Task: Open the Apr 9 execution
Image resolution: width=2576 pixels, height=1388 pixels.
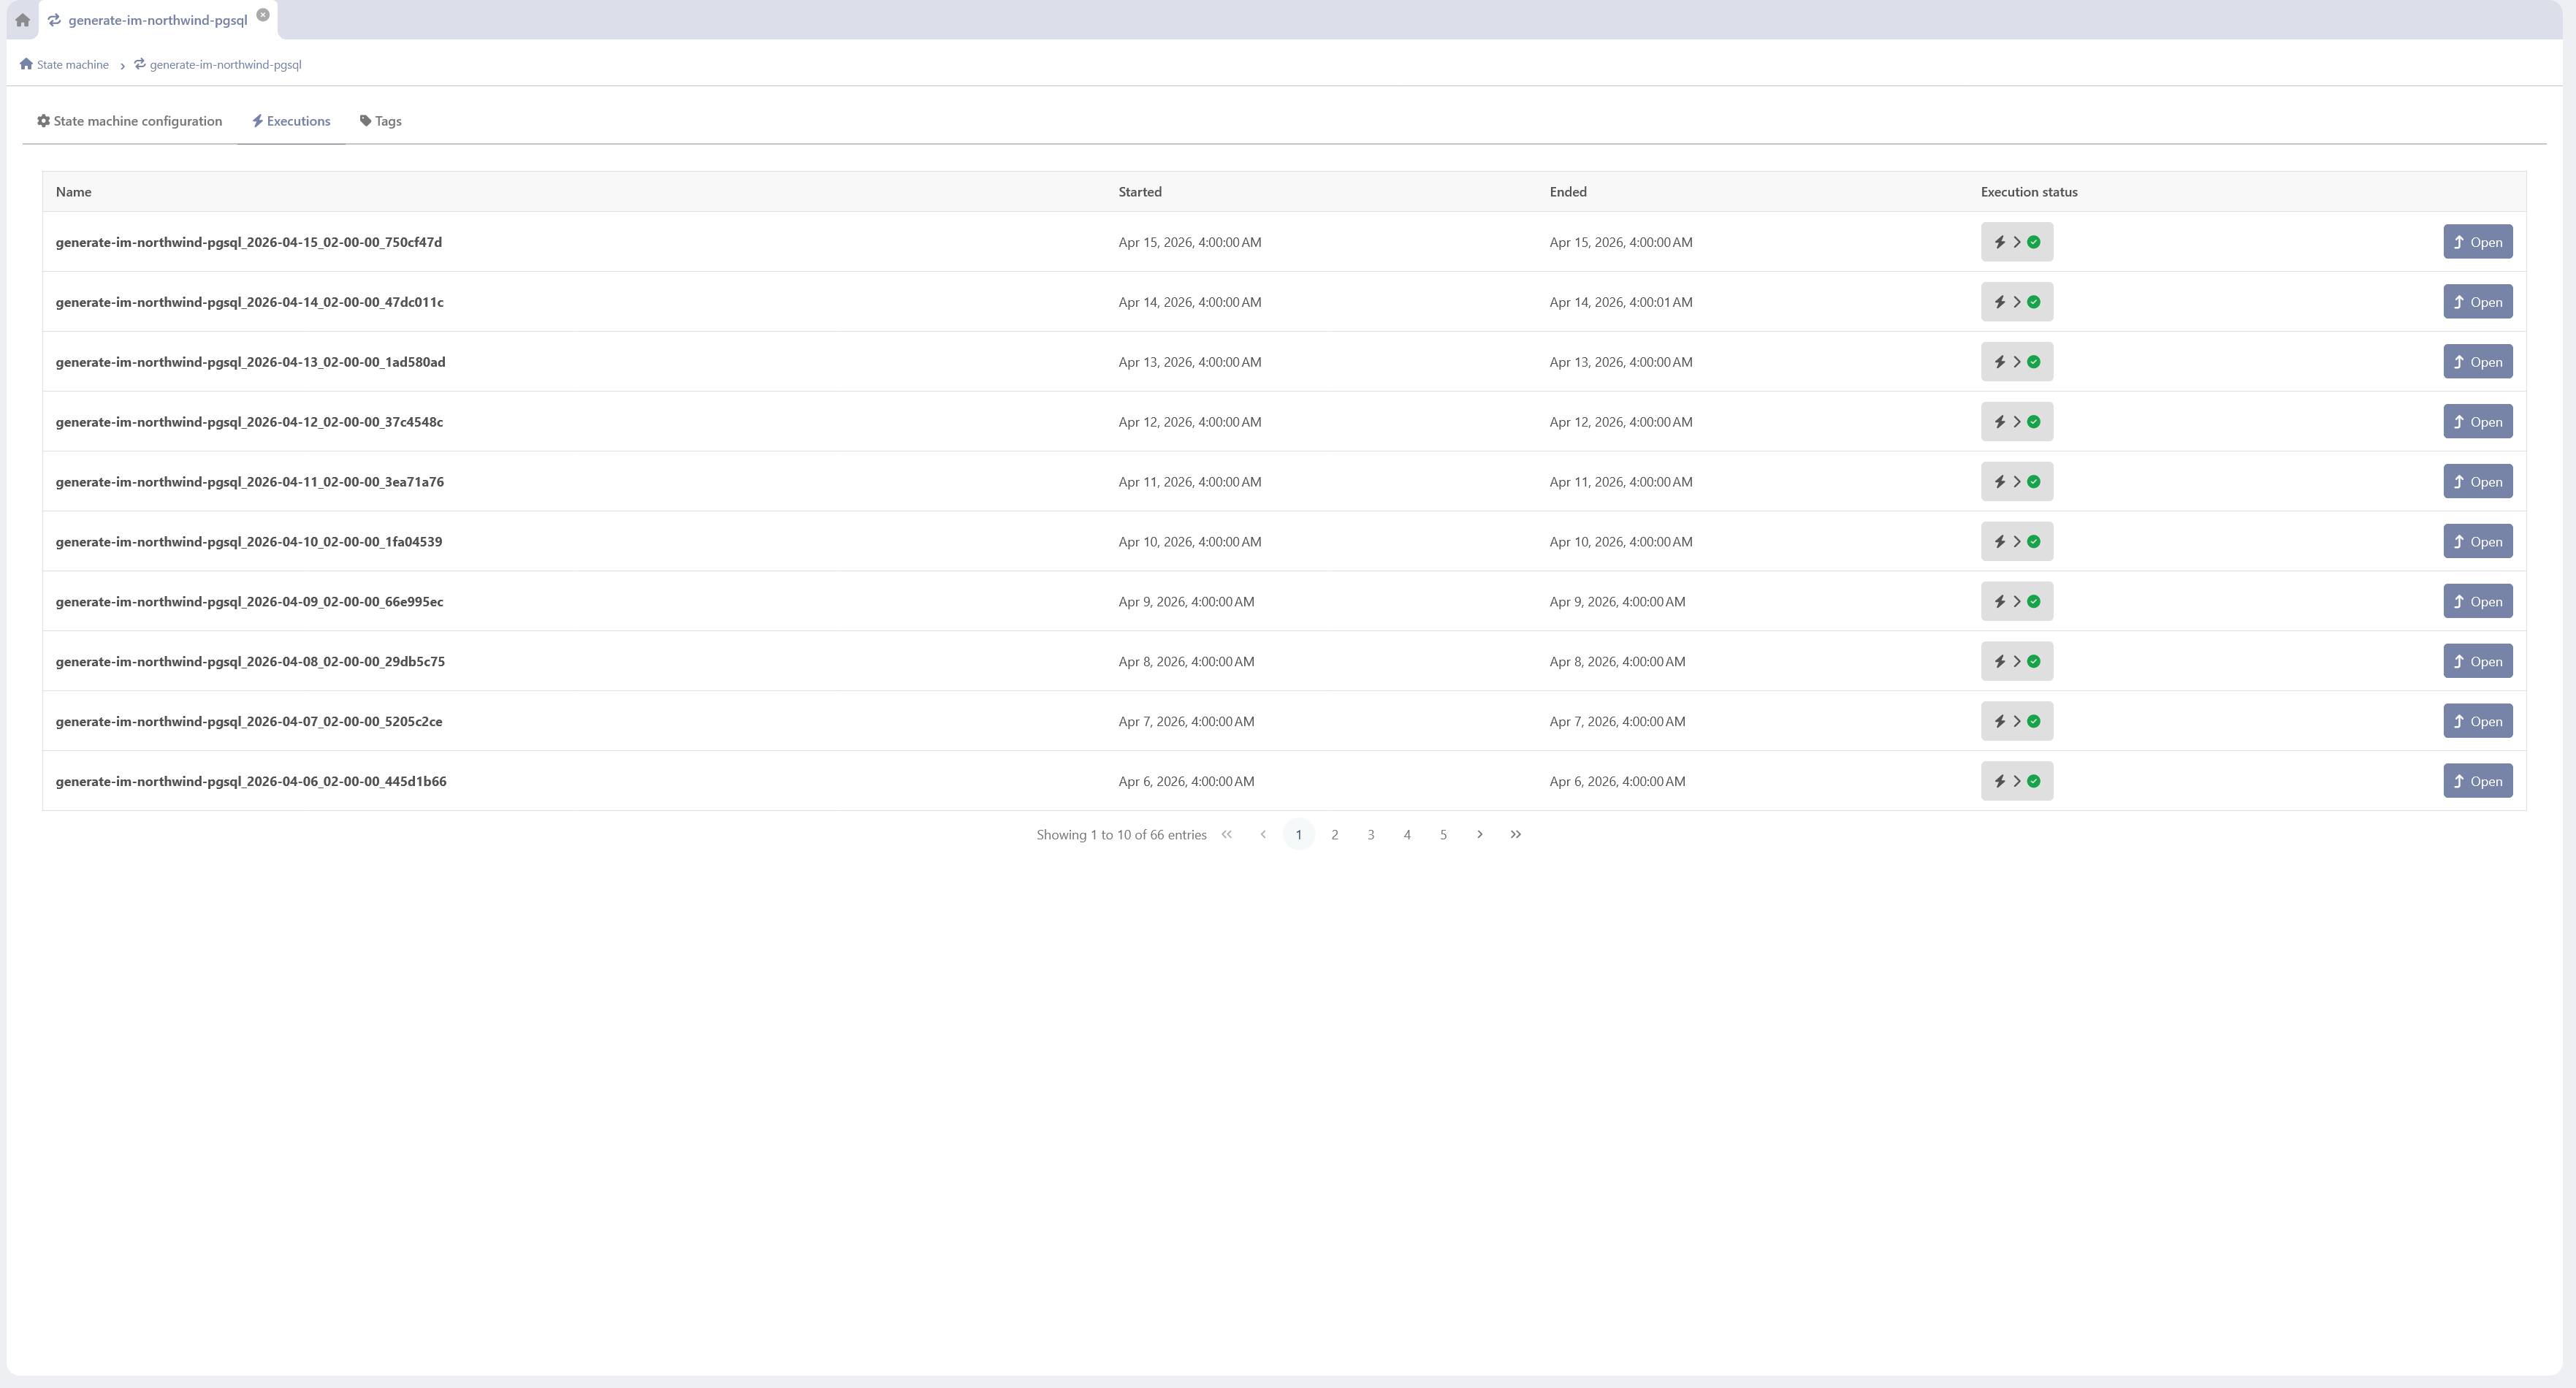Action: pyautogui.click(x=2477, y=602)
